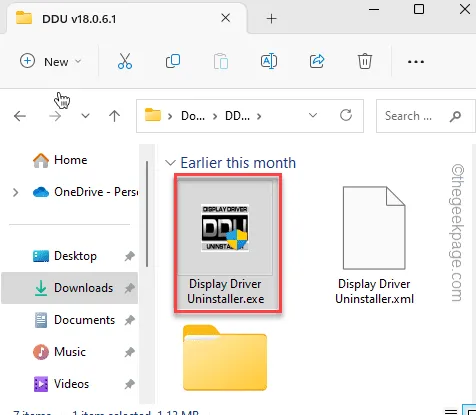Click the Search input field
The width and height of the screenshot is (476, 415).
pos(425,116)
